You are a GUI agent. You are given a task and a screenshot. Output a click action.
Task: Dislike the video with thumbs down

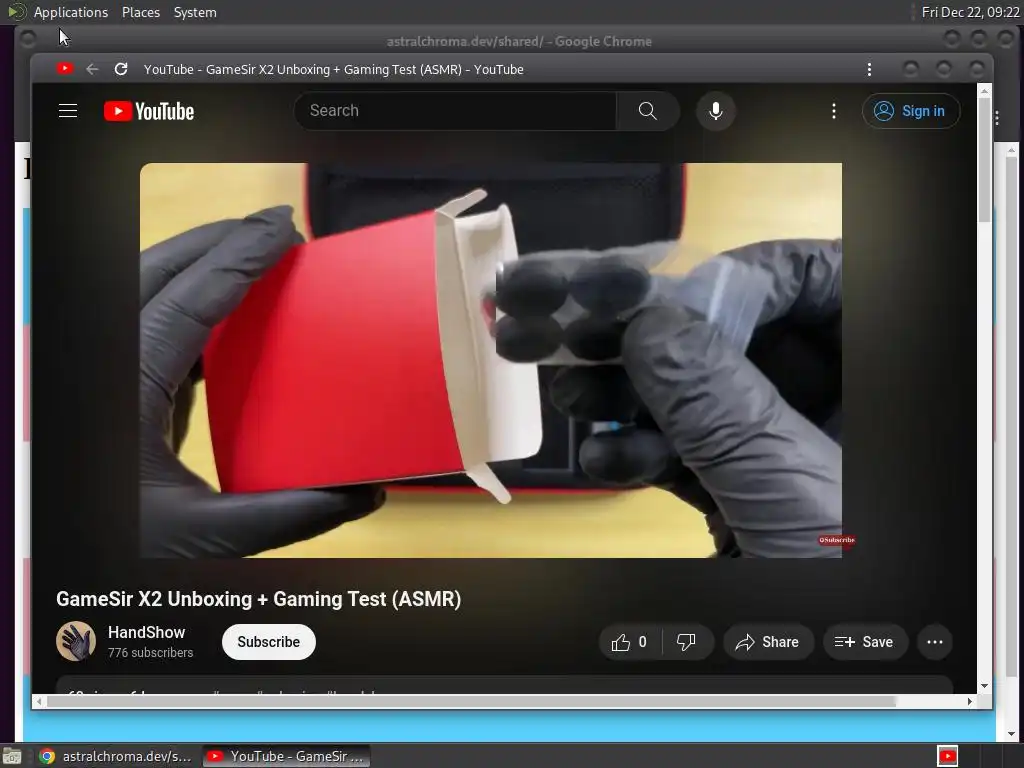pyautogui.click(x=686, y=642)
